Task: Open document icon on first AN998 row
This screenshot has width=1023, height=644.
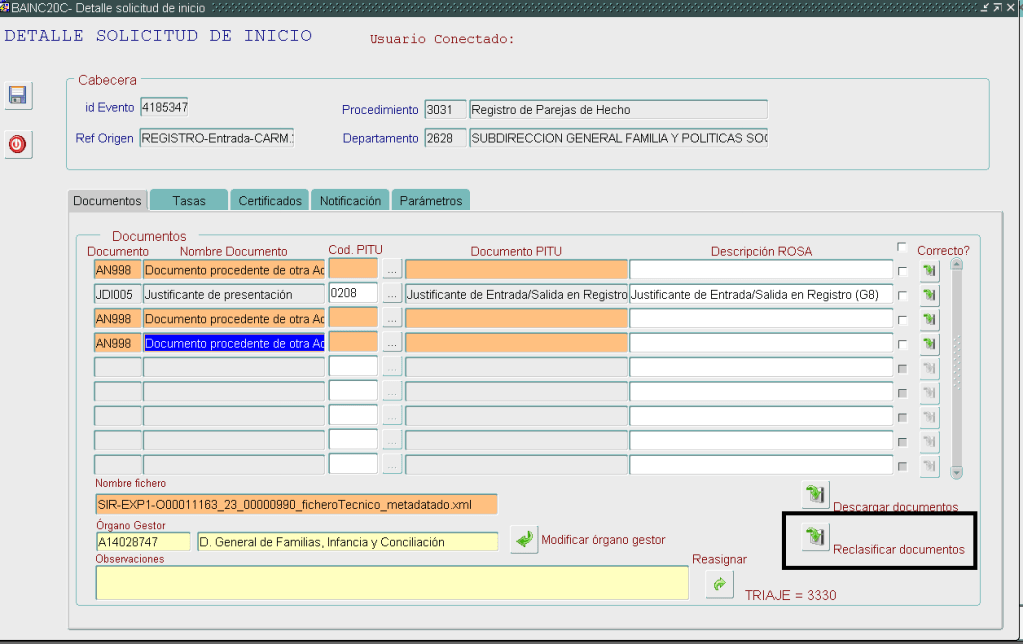Action: click(x=929, y=270)
